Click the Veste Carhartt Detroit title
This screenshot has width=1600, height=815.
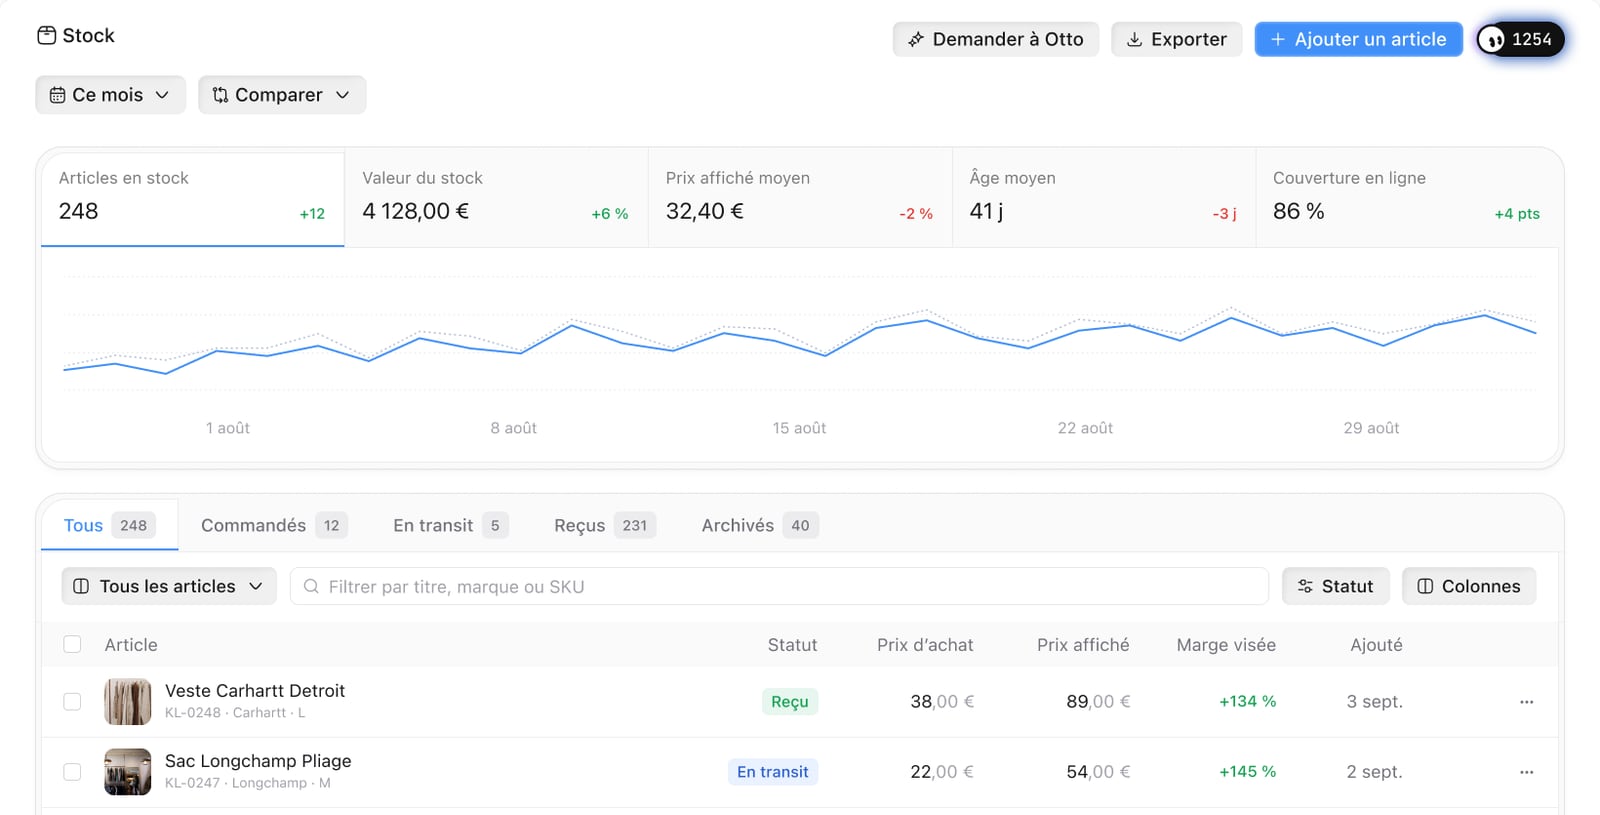coord(255,691)
